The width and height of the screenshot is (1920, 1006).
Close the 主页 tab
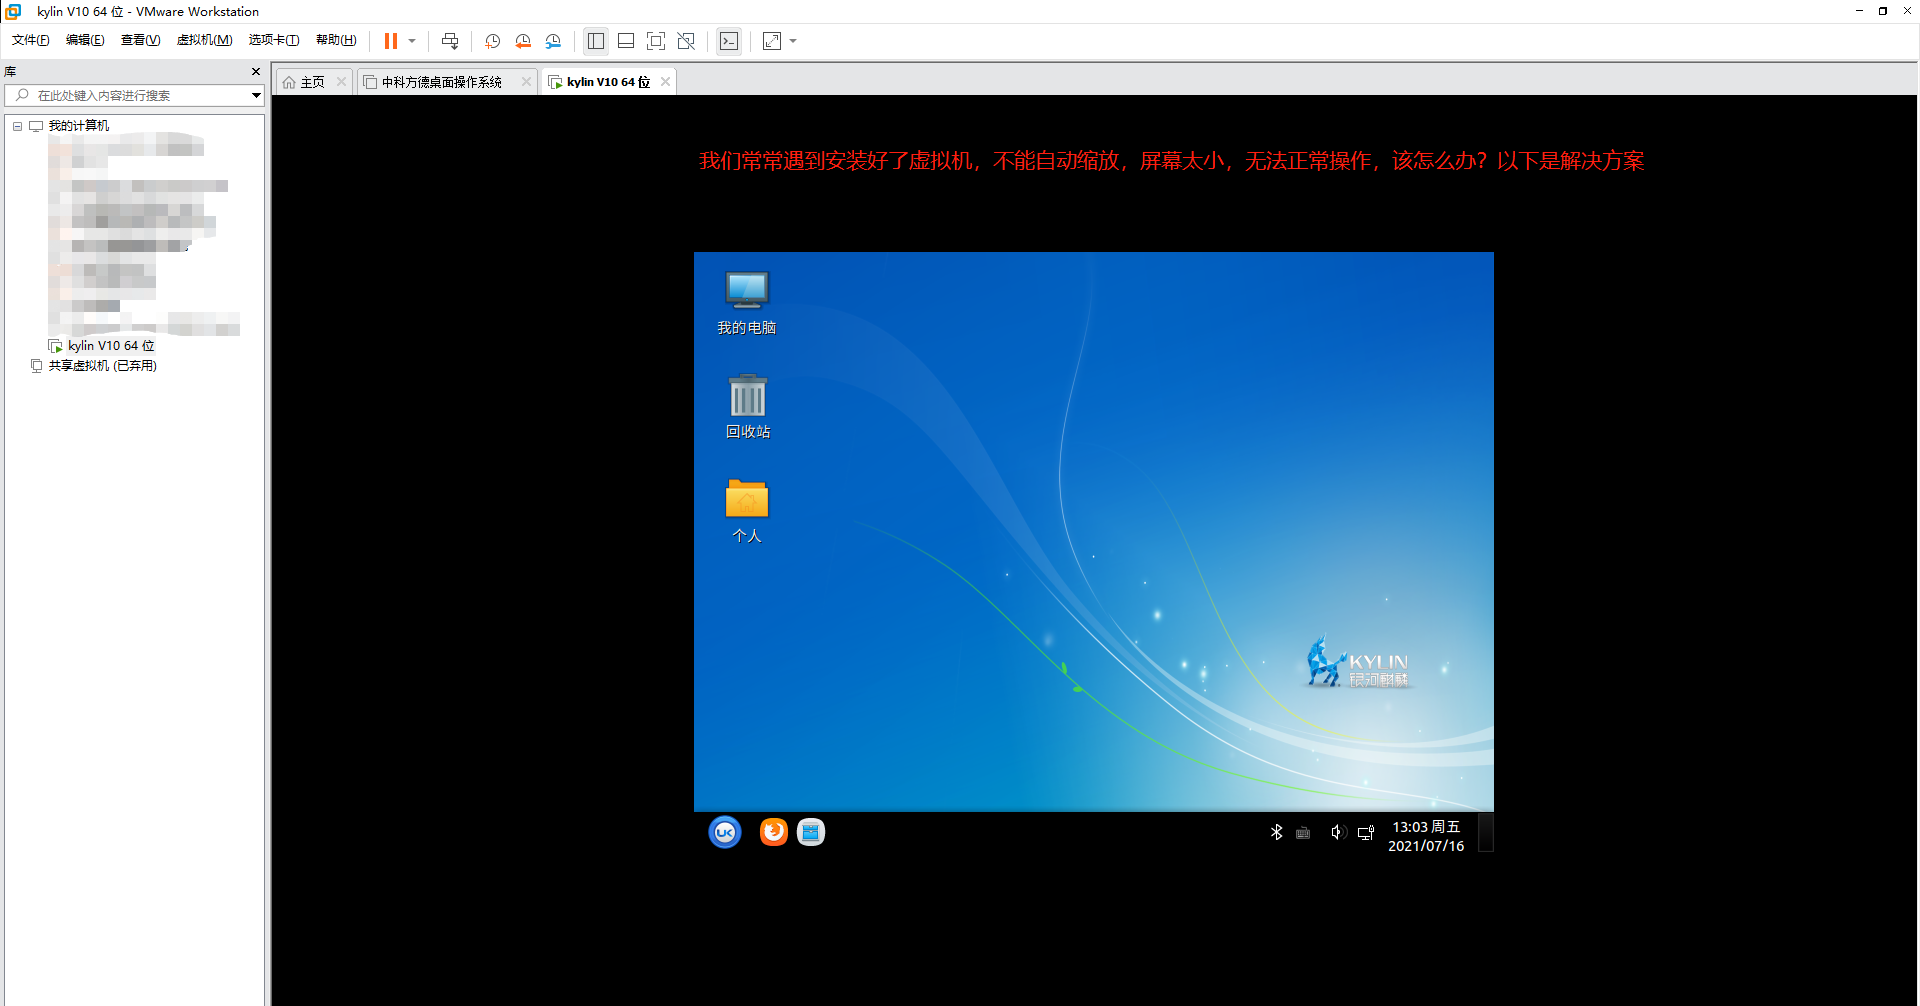tap(341, 82)
